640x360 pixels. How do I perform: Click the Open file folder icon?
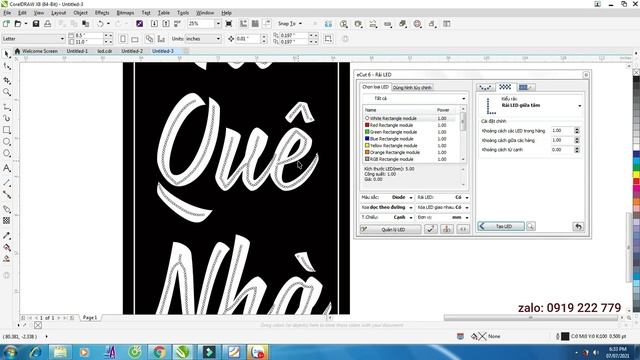[x=18, y=24]
